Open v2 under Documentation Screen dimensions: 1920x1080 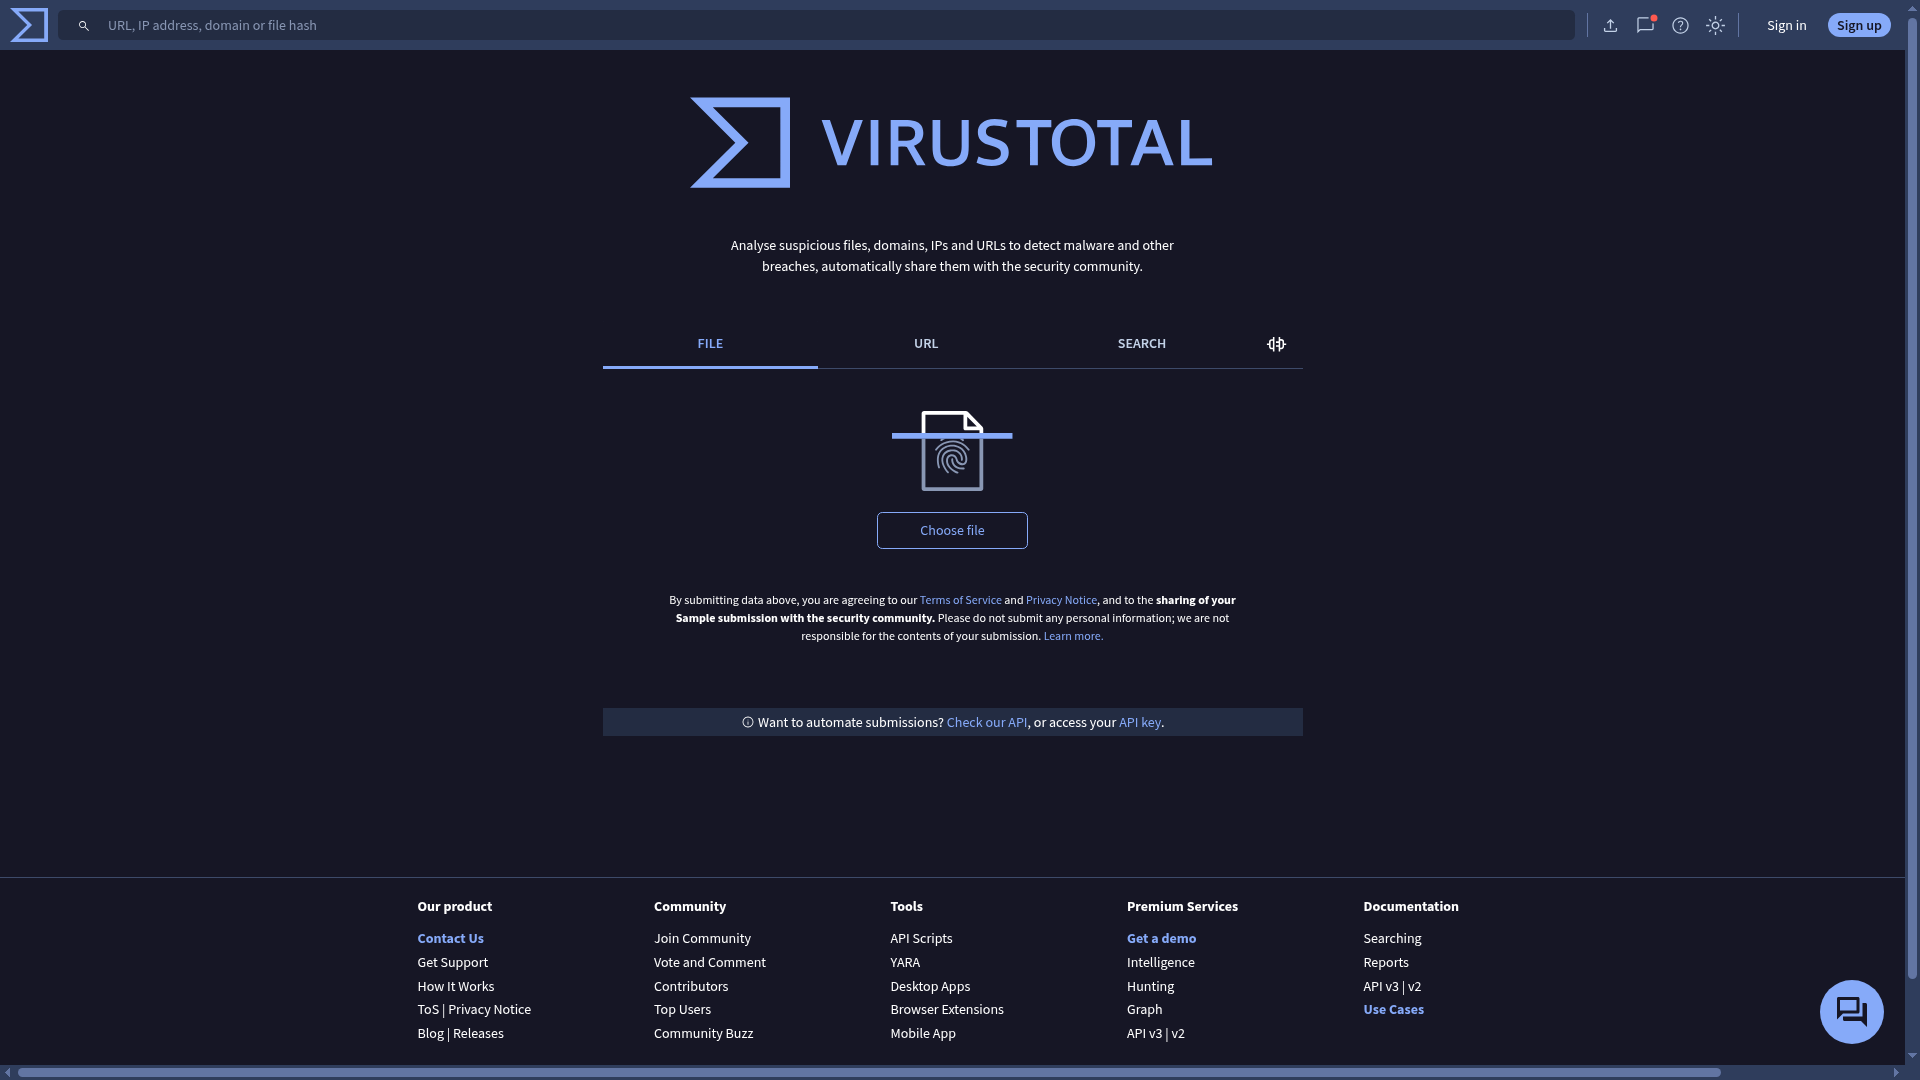tap(1414, 986)
